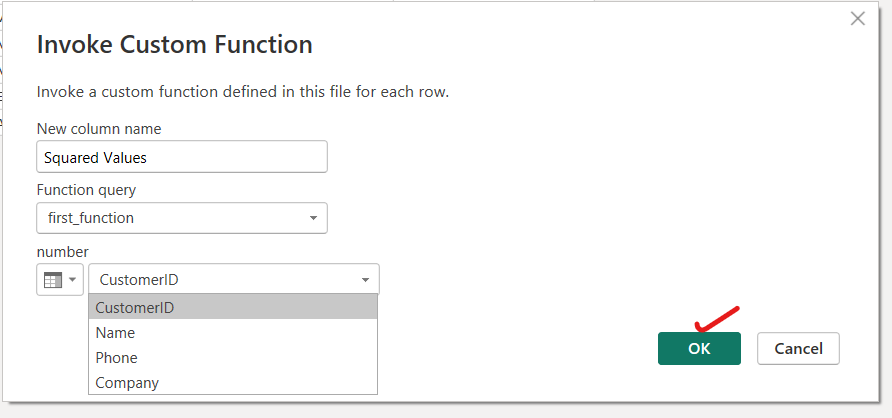Click the Invoke Custom Function title
The image size is (892, 418).
click(x=175, y=45)
